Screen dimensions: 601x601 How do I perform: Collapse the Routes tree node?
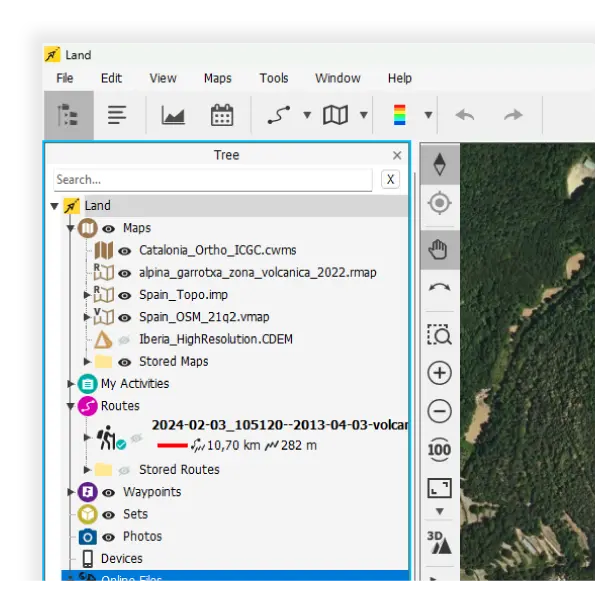pyautogui.click(x=70, y=406)
